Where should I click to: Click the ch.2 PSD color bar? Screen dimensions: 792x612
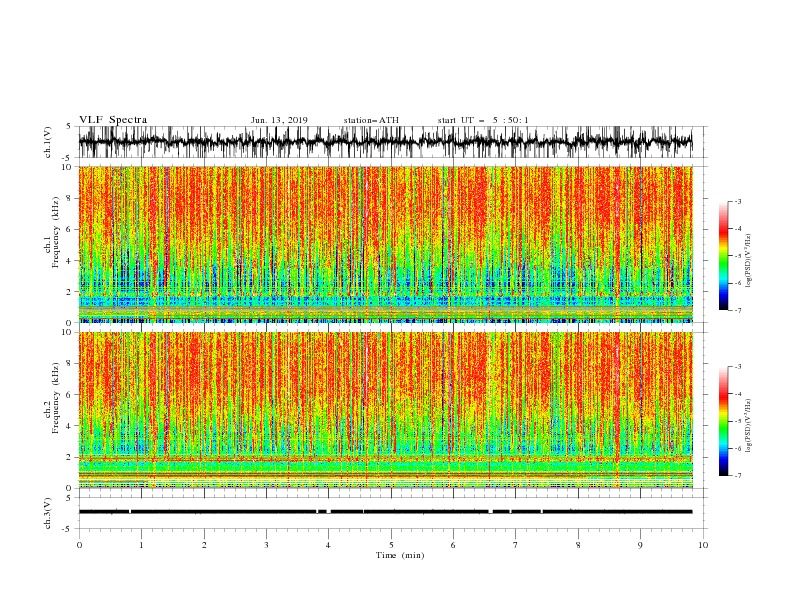point(723,421)
